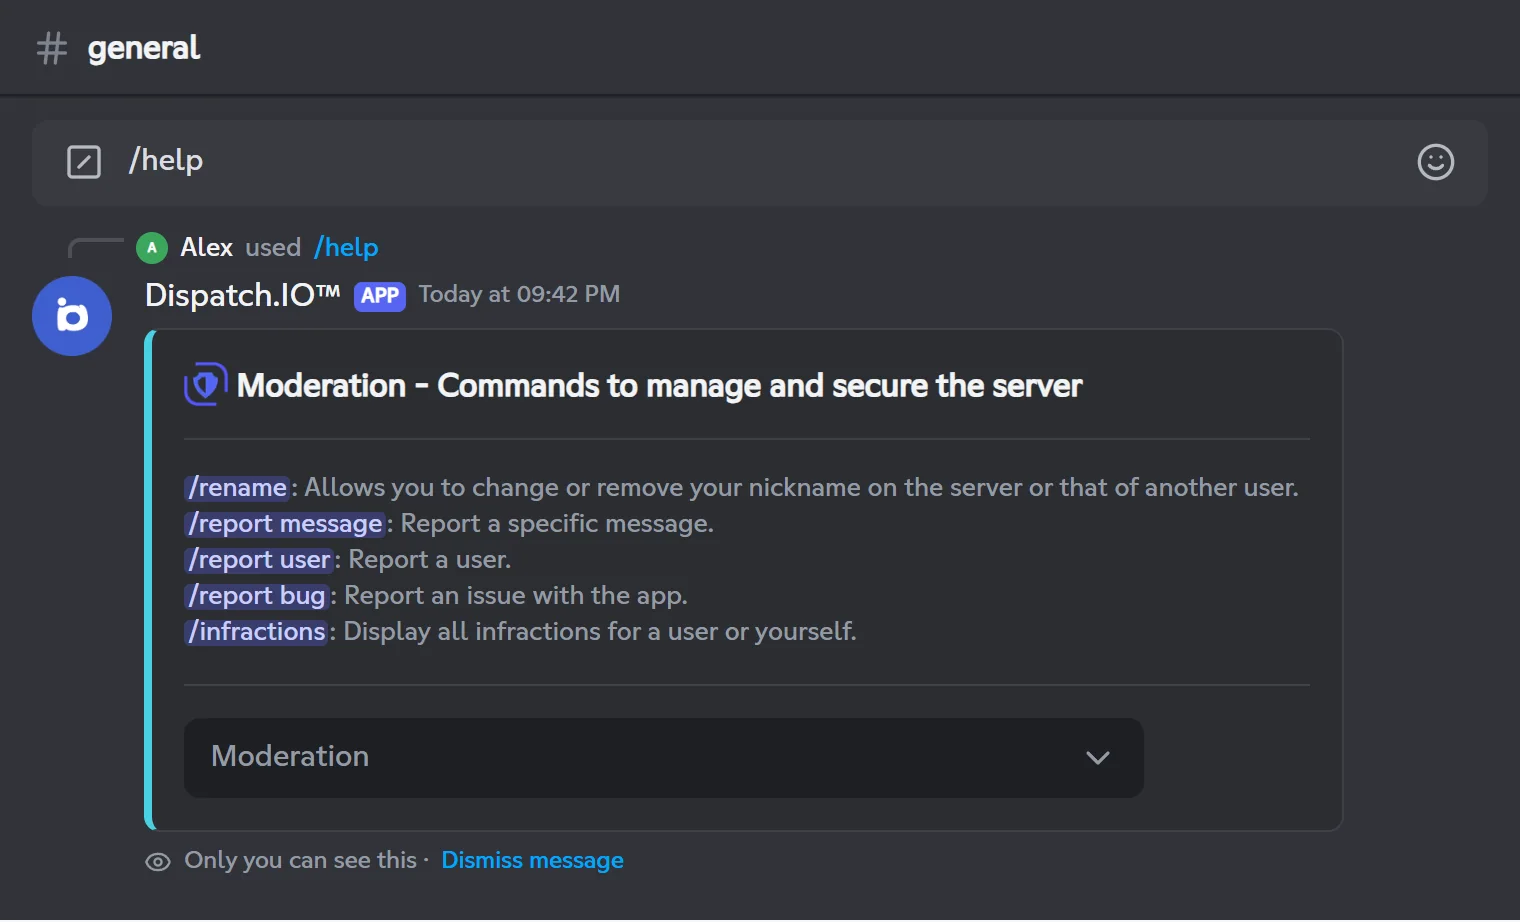The height and width of the screenshot is (922, 1520).
Task: Dismiss the ephemeral message
Action: coord(532,860)
